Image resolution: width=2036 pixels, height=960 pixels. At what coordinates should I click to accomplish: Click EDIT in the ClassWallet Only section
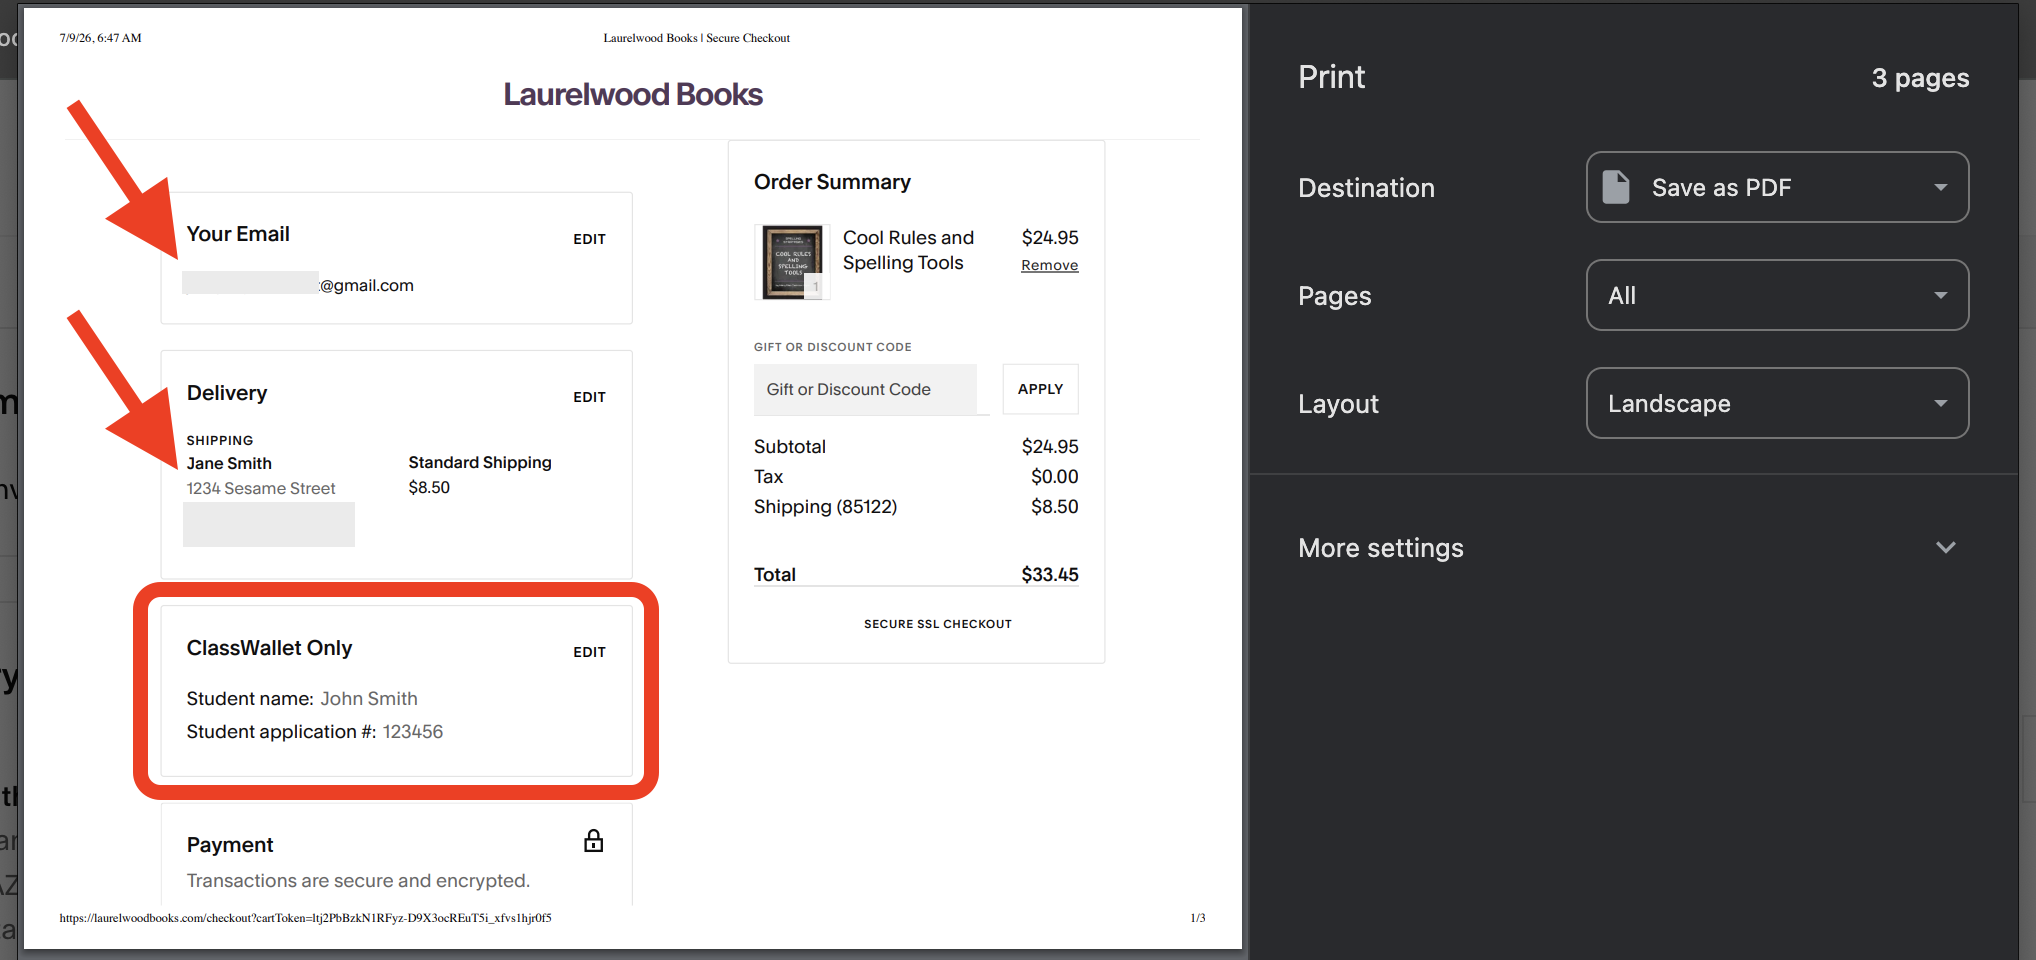click(589, 652)
